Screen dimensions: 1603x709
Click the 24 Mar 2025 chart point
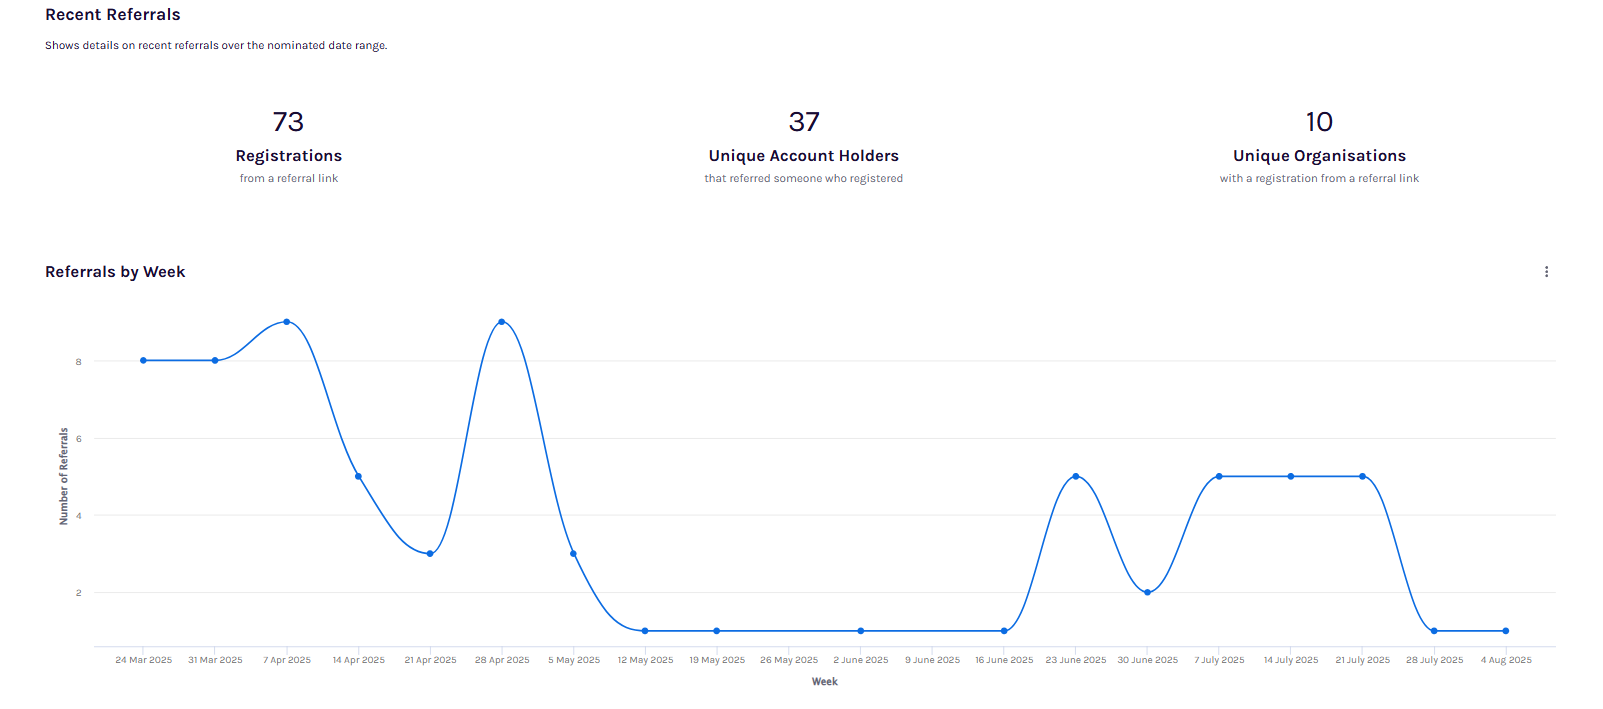coord(144,360)
